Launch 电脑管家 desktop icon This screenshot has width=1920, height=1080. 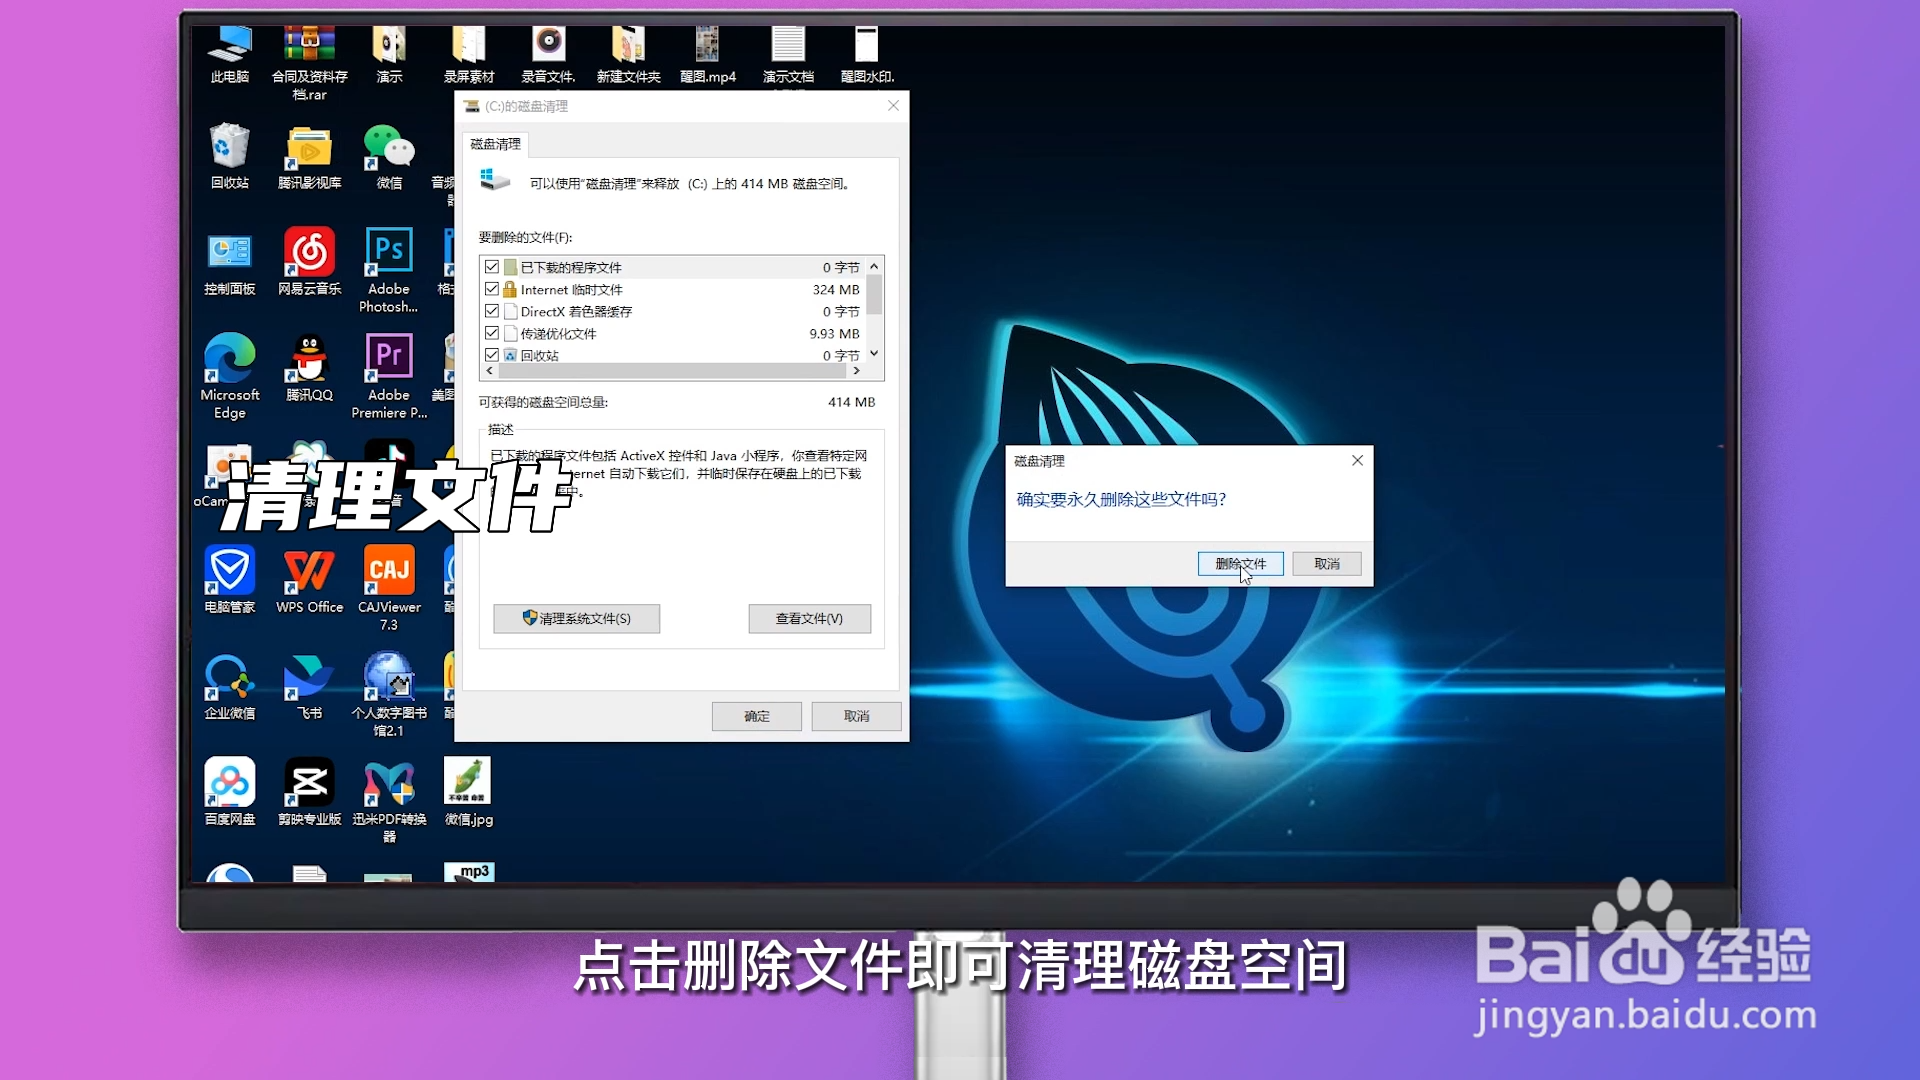(230, 580)
